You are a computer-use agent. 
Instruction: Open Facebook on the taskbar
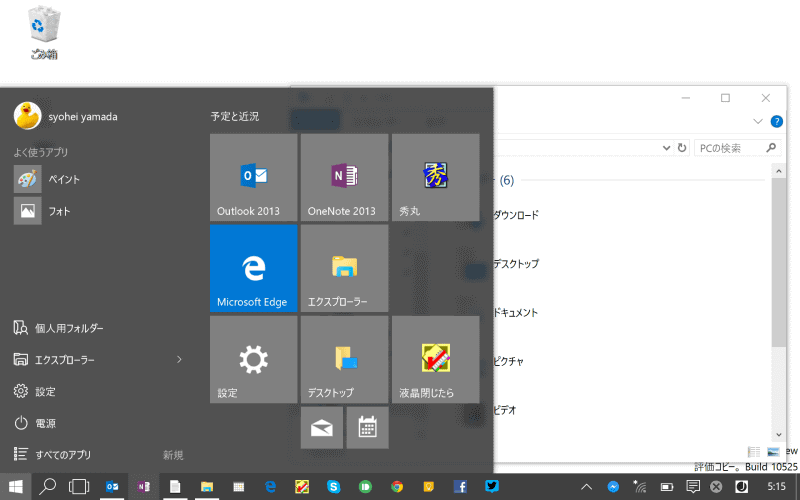tap(460, 487)
